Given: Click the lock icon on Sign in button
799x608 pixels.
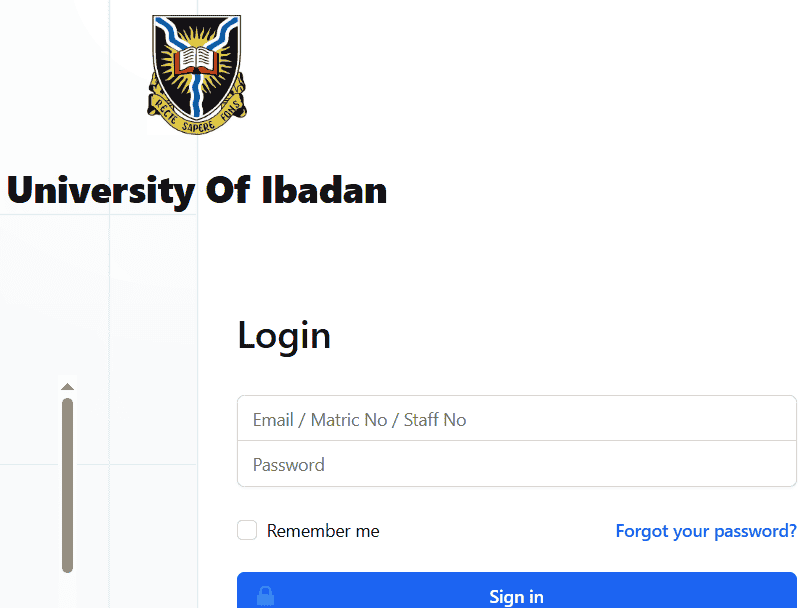Looking at the screenshot, I should pos(265,596).
